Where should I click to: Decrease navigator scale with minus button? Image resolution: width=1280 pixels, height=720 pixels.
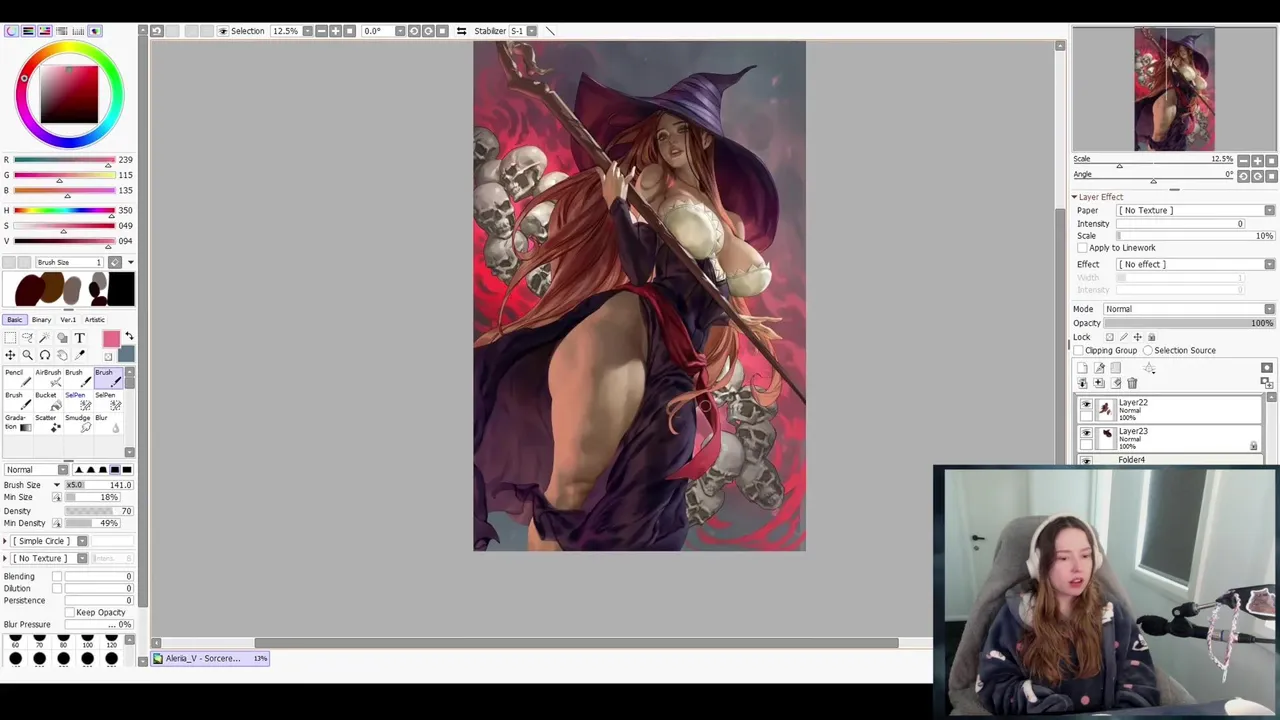1243,161
